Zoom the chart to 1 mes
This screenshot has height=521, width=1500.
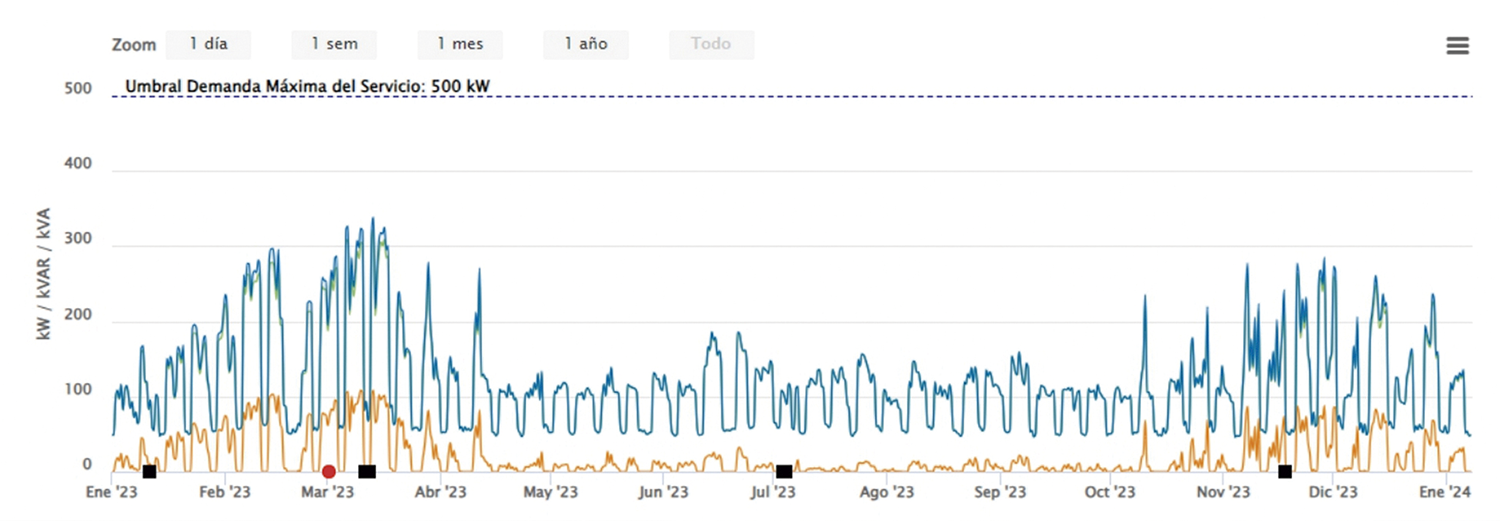(460, 44)
